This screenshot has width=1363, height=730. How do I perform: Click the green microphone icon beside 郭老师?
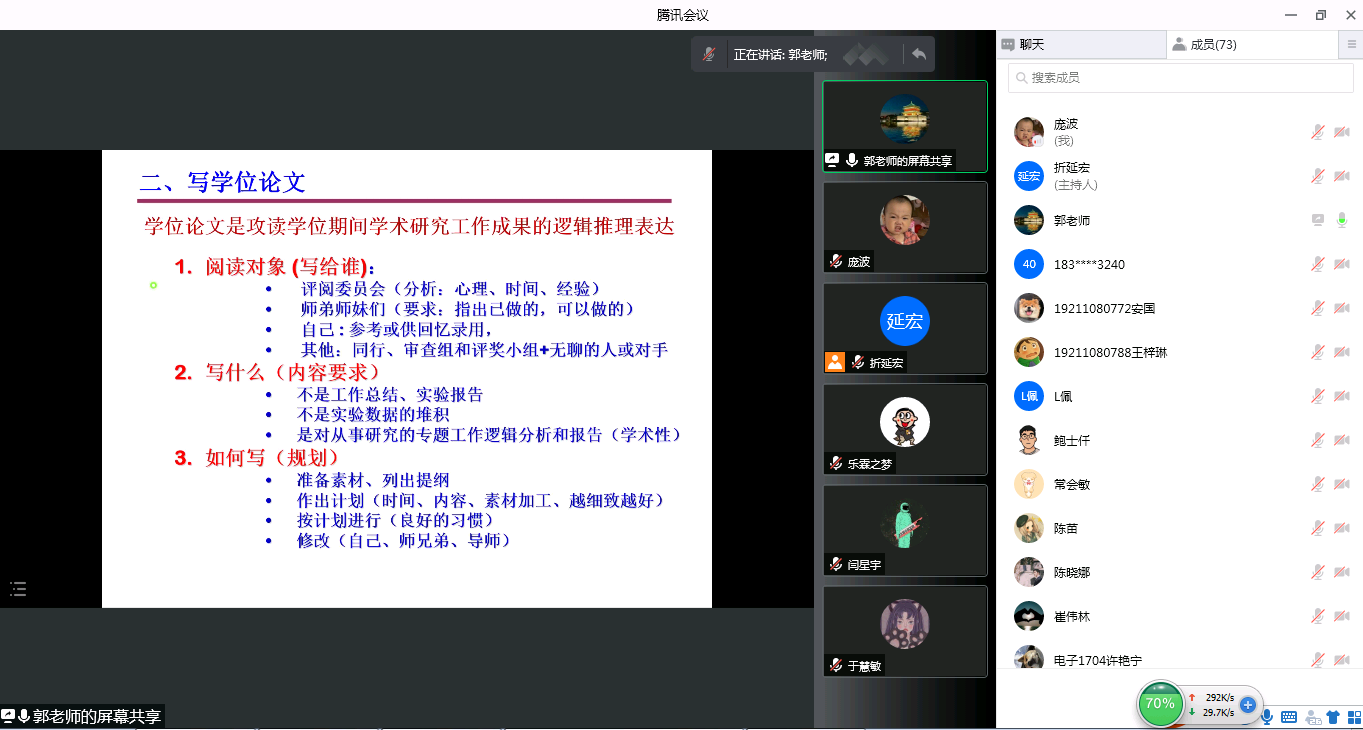pyautogui.click(x=1341, y=219)
